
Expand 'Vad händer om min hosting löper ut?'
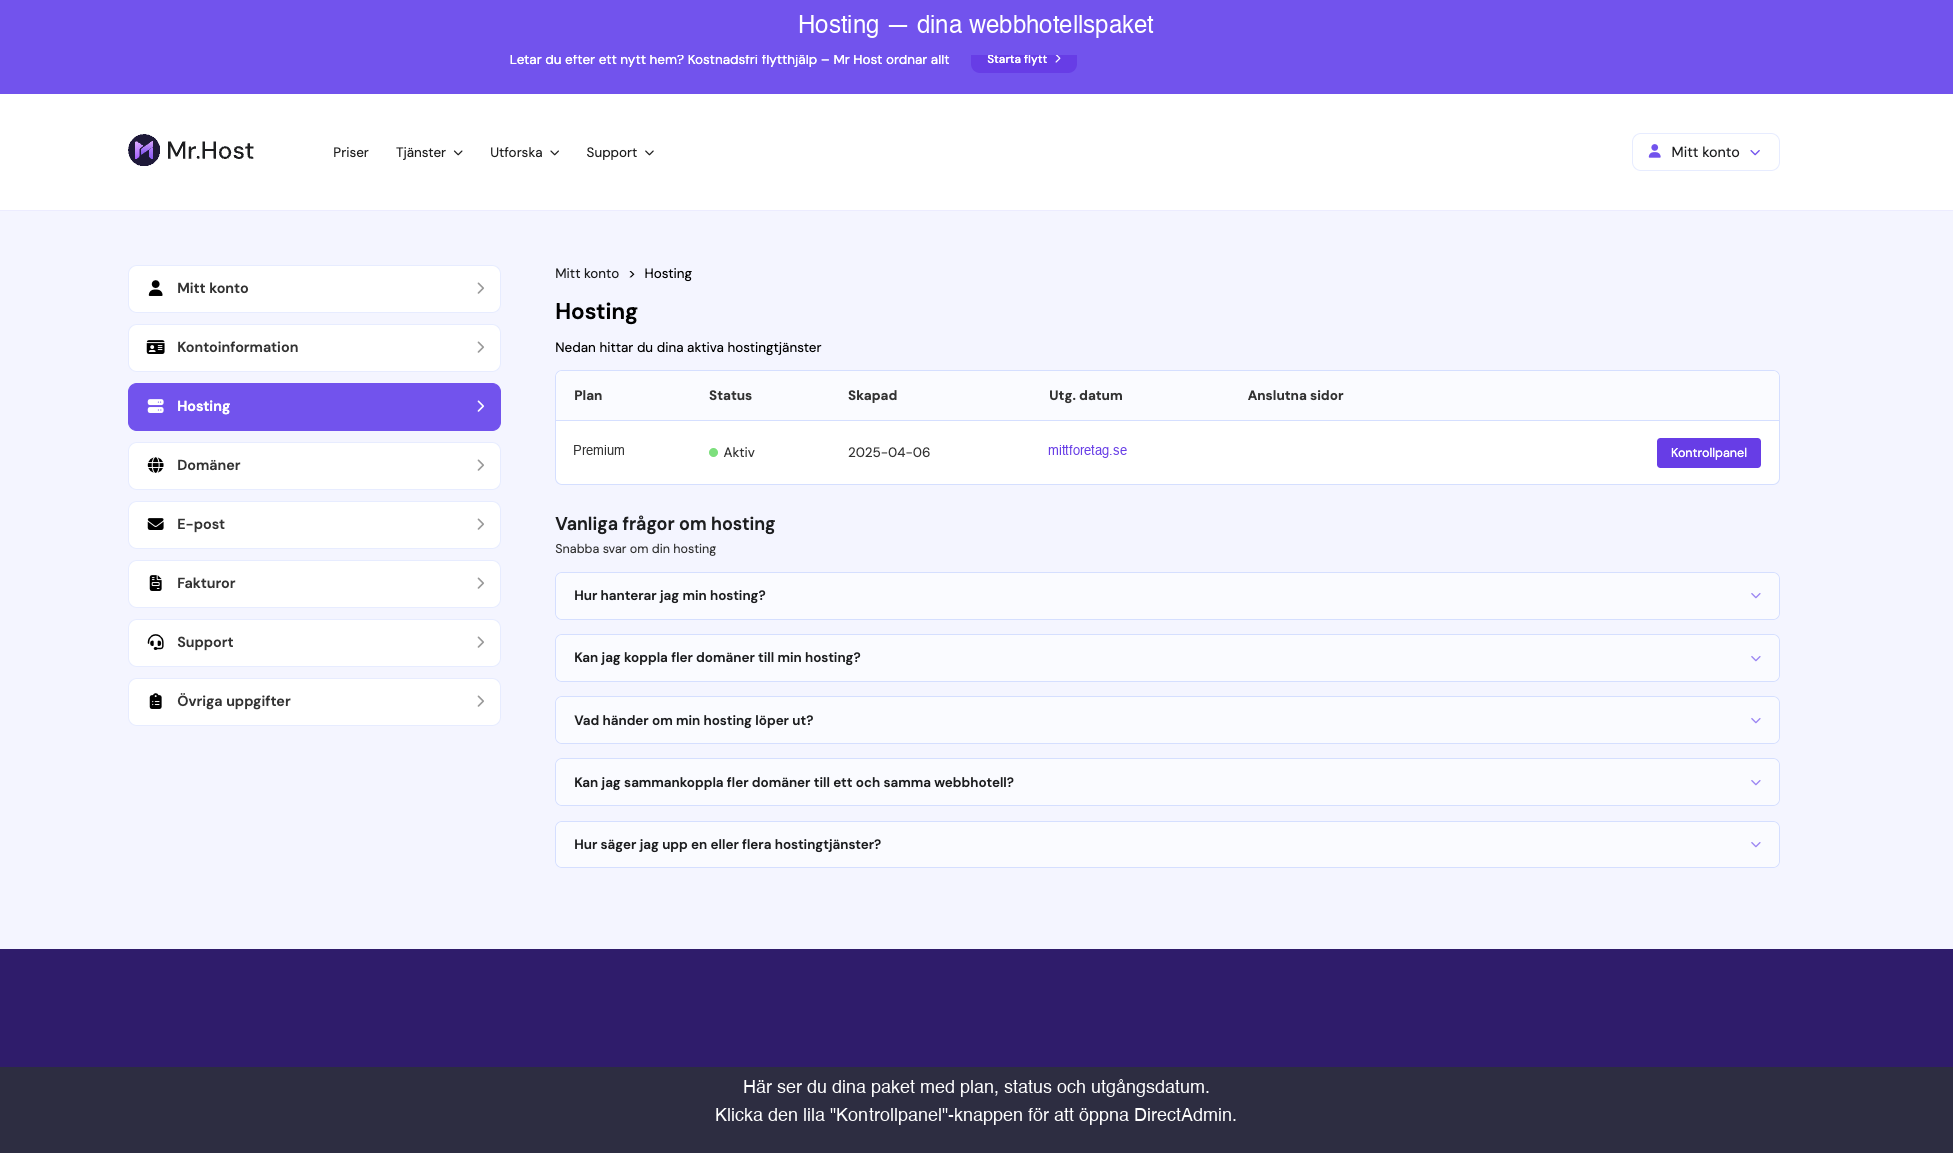tap(1167, 720)
